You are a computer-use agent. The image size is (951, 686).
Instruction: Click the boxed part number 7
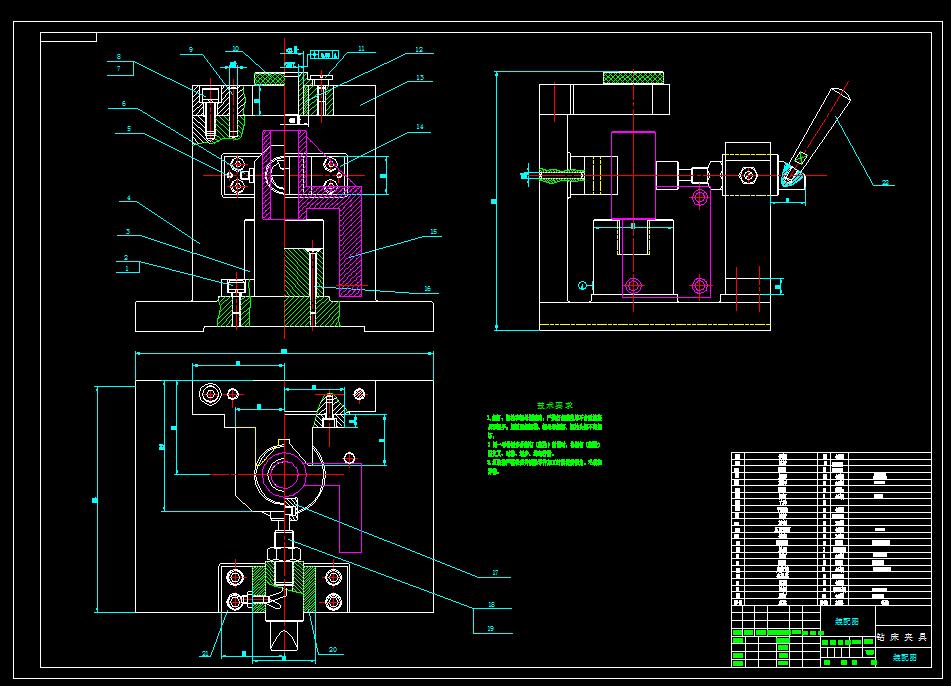pos(119,69)
